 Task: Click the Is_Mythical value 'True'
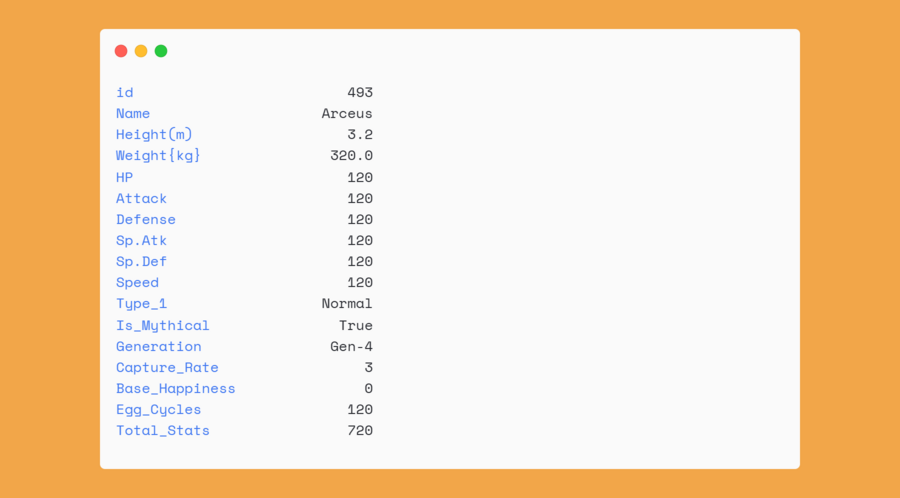pyautogui.click(x=355, y=325)
